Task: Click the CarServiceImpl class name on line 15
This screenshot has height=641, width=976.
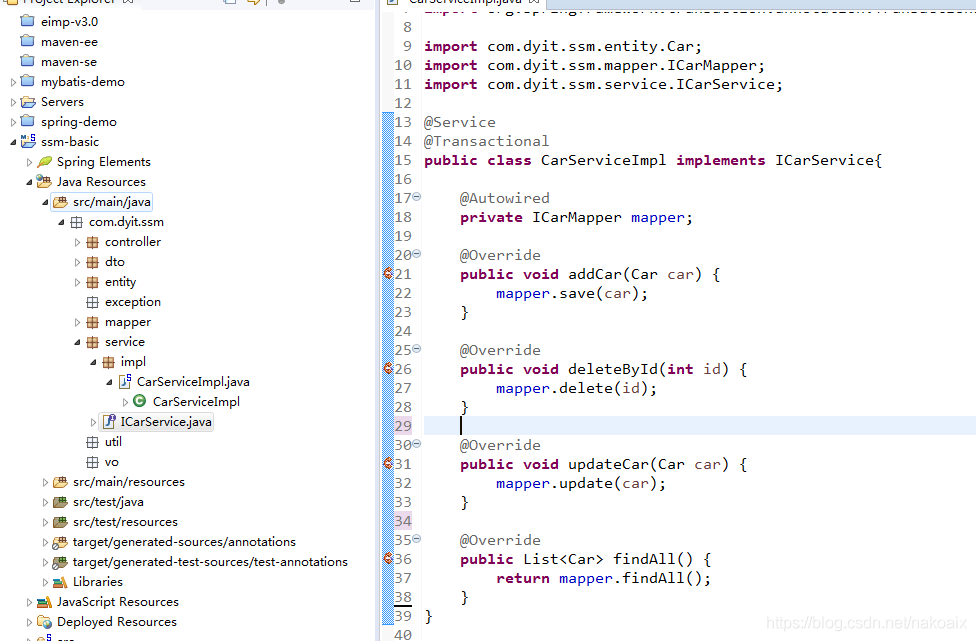Action: click(x=603, y=160)
